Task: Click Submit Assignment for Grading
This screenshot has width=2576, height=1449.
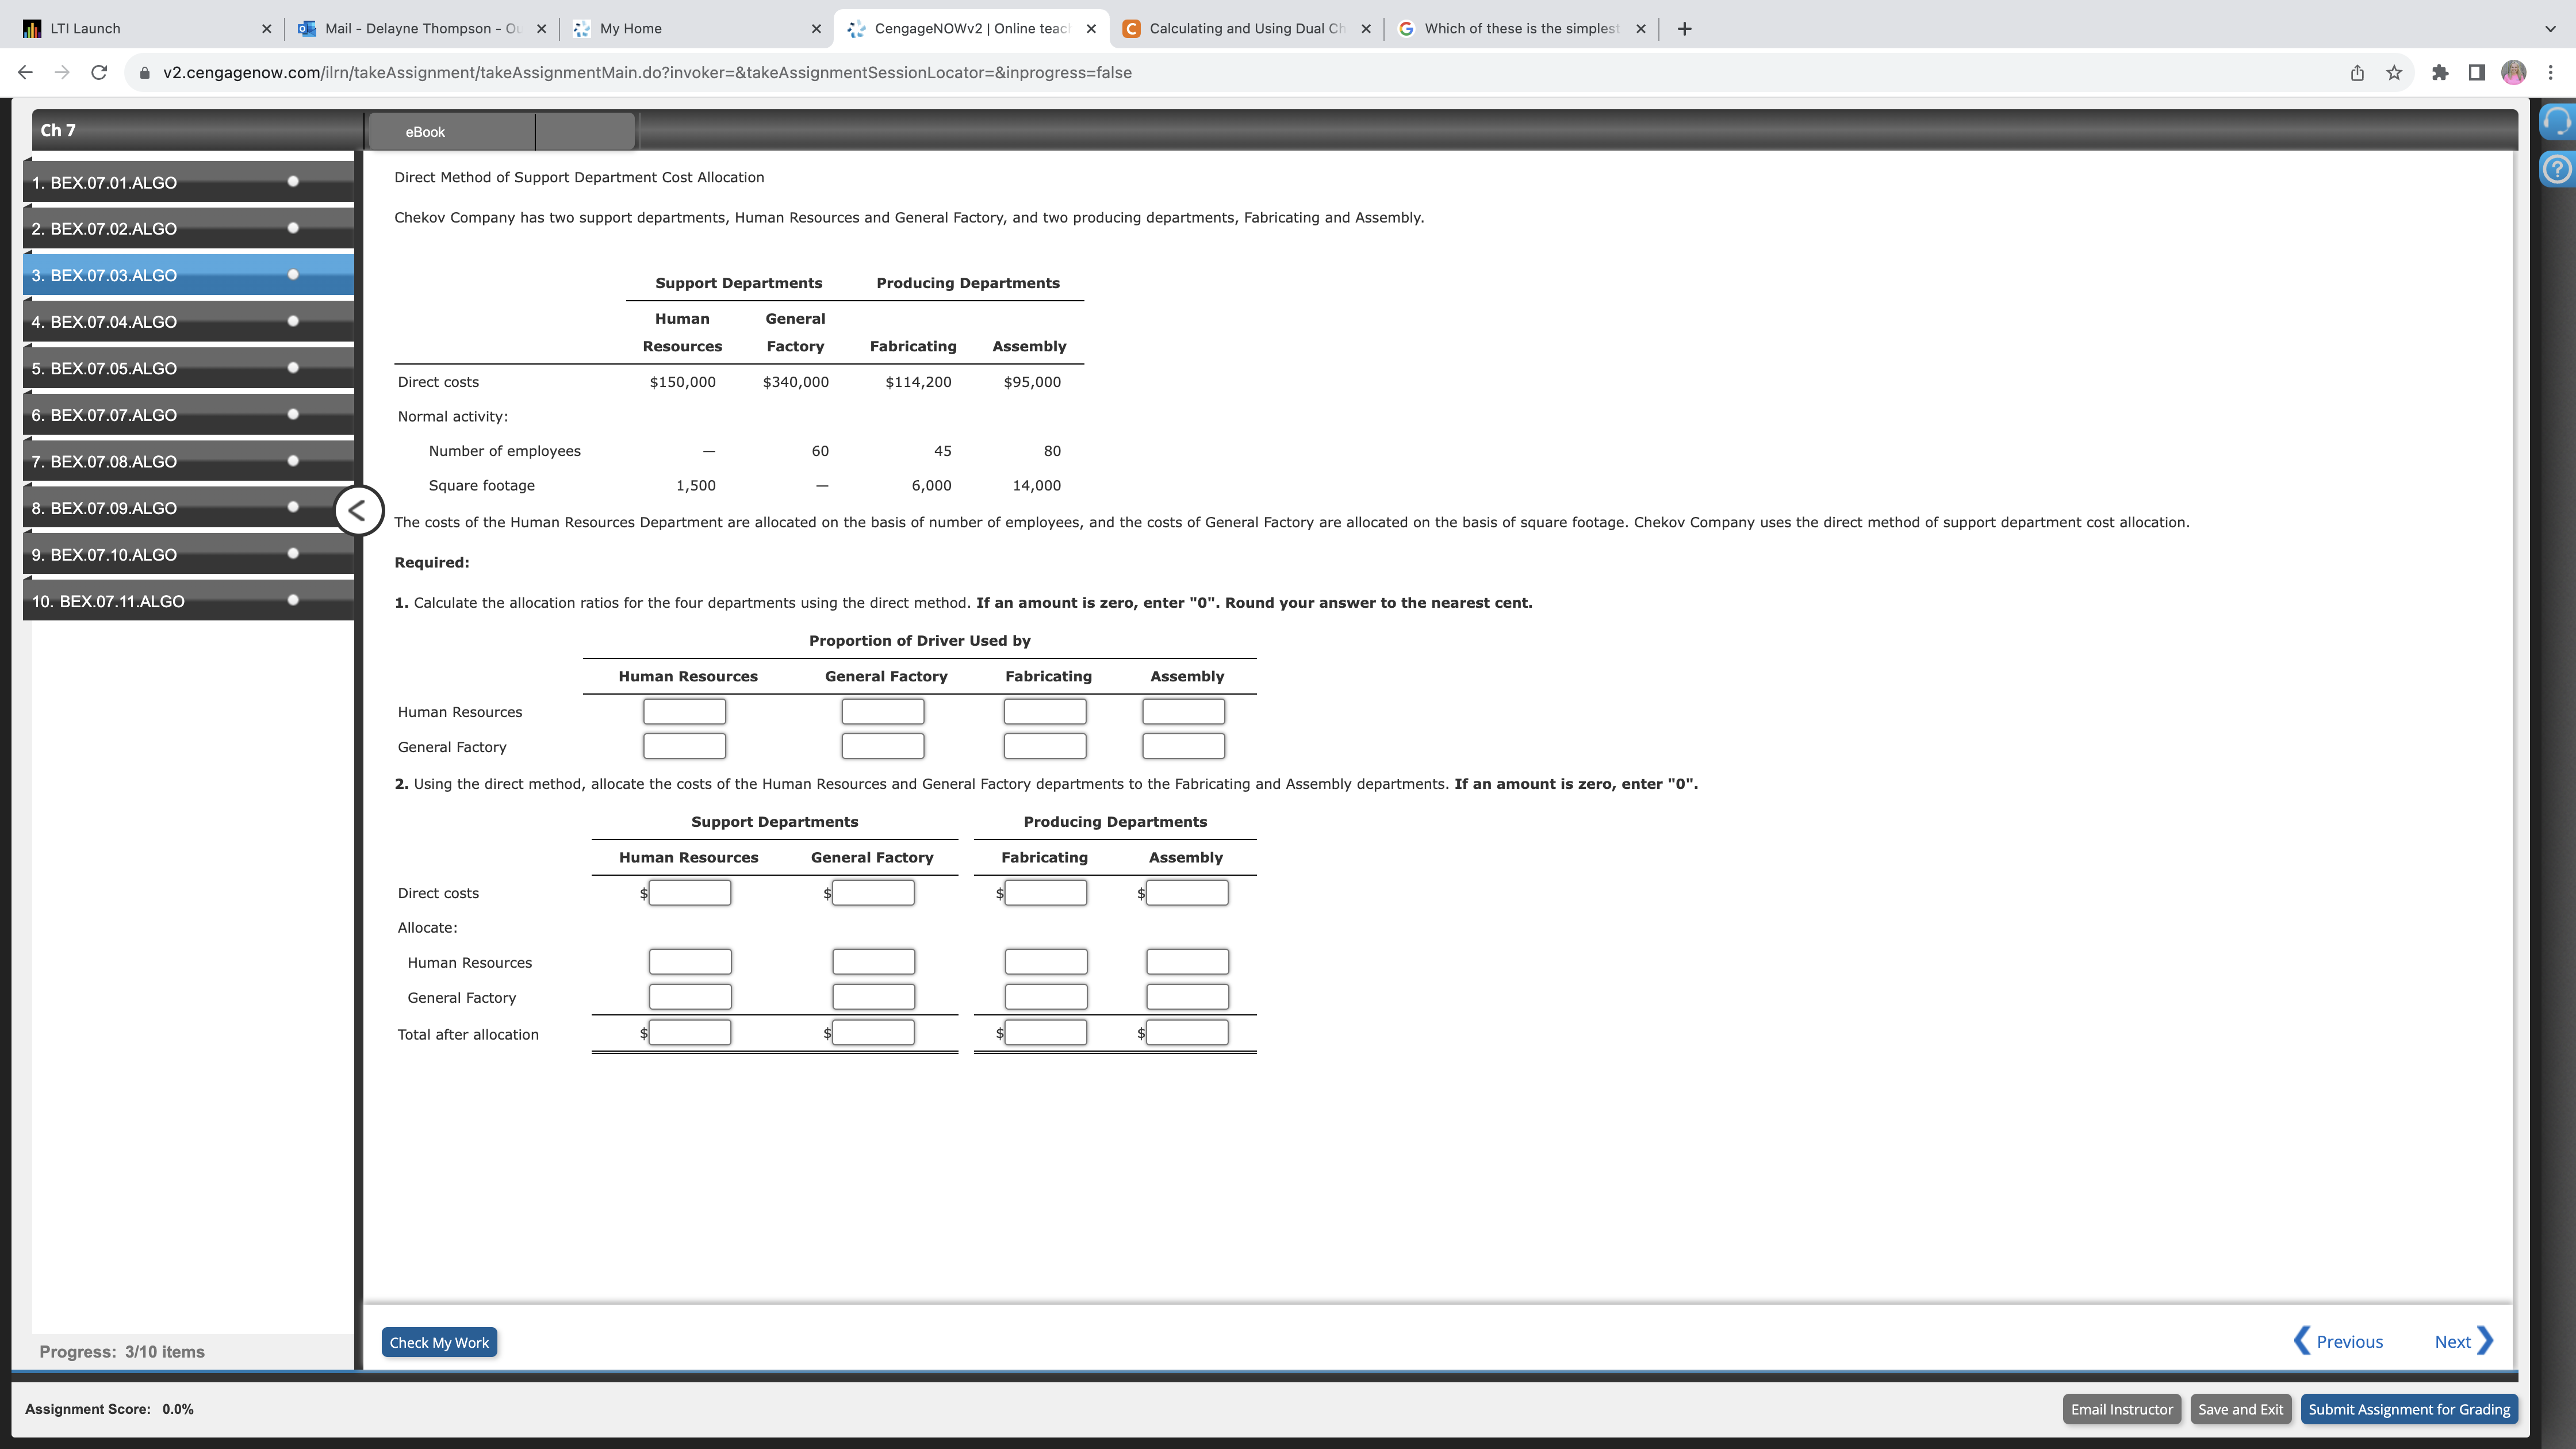Action: [x=2408, y=1409]
